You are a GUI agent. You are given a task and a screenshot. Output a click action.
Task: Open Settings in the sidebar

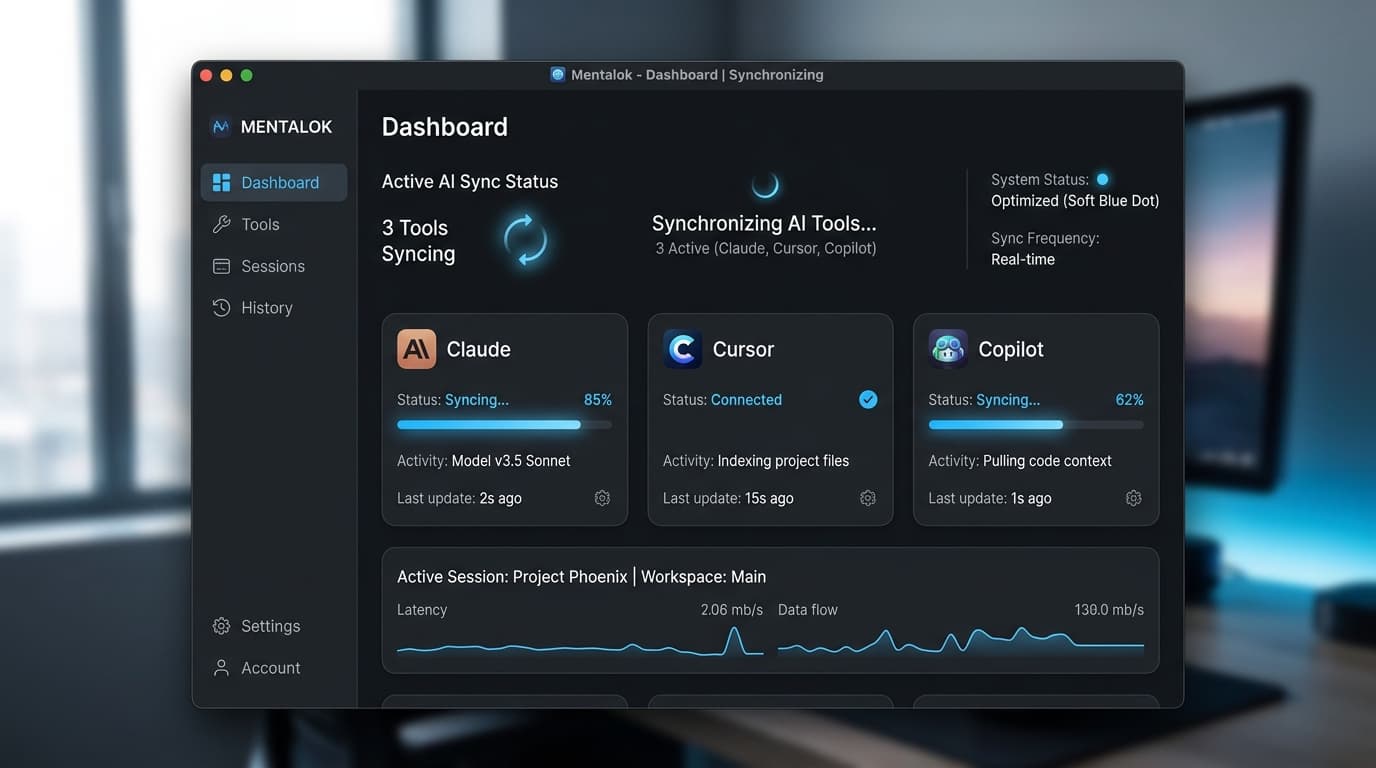click(274, 626)
